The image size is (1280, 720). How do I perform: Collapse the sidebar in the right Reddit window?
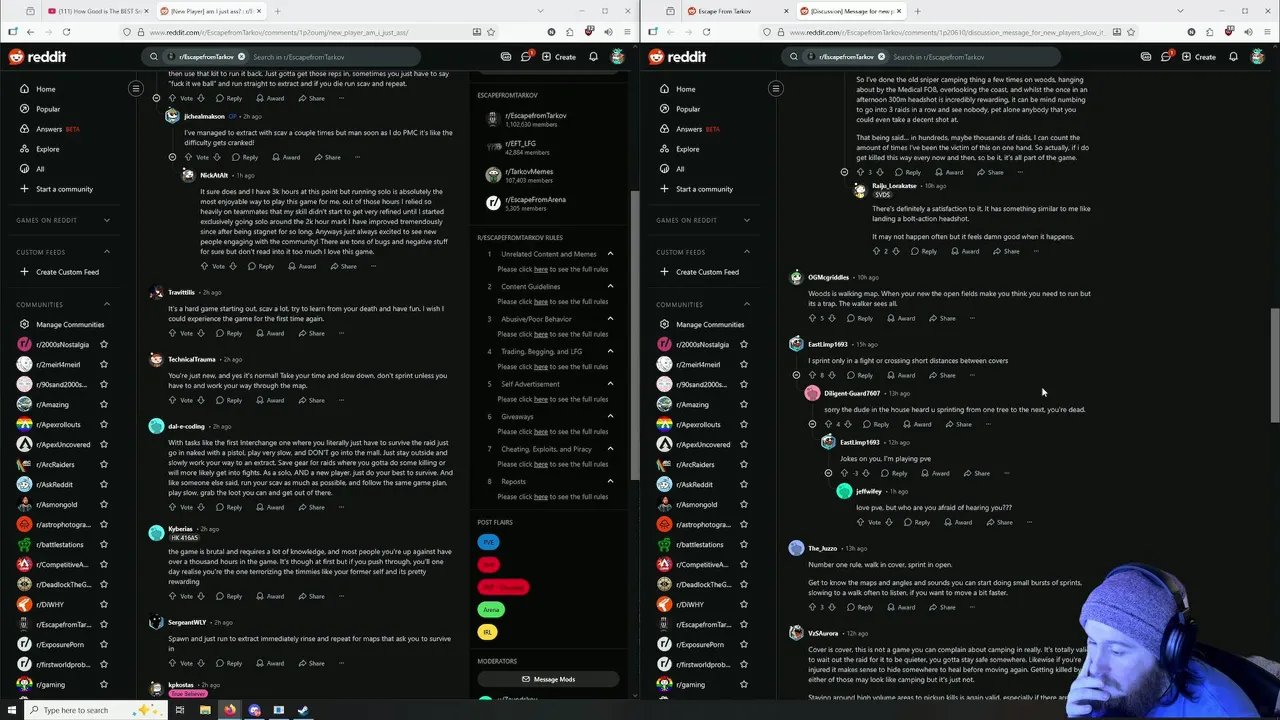(776, 89)
